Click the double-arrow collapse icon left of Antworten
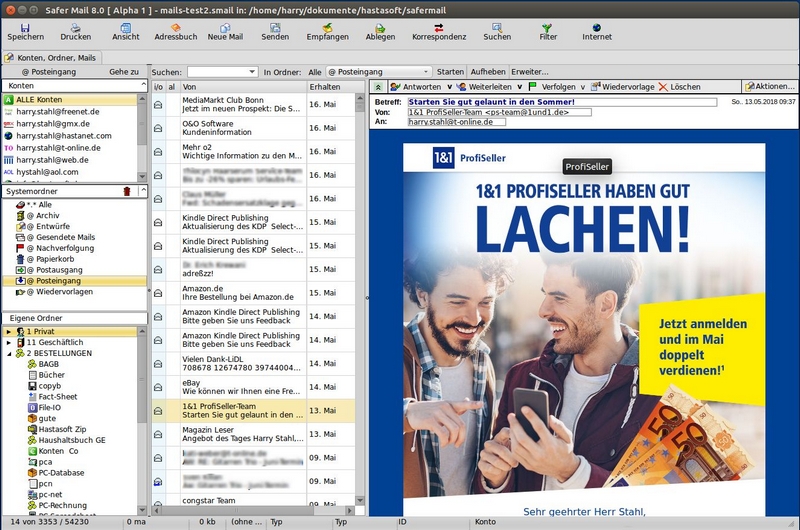Image resolution: width=800 pixels, height=530 pixels. click(378, 87)
